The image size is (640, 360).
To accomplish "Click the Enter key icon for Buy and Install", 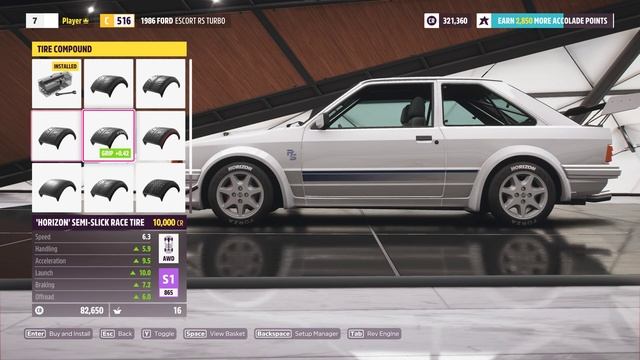I will coord(36,333).
